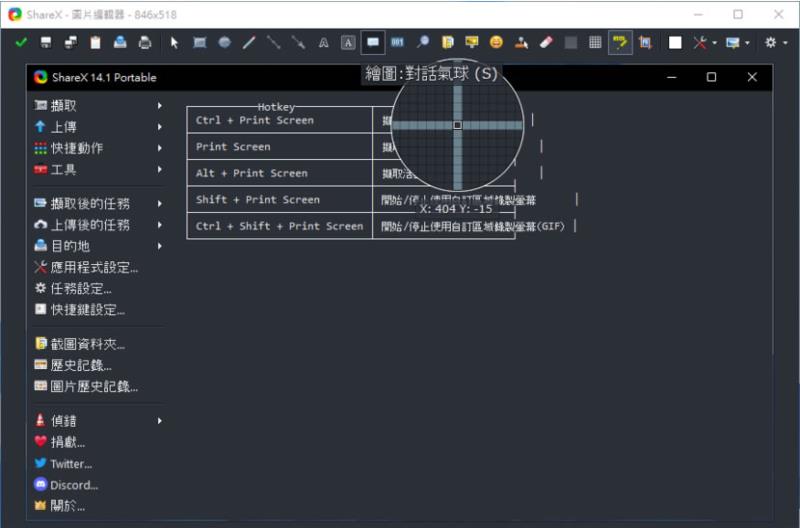Select the arrow pointer Select and move tool
The height and width of the screenshot is (528, 800).
click(x=174, y=42)
